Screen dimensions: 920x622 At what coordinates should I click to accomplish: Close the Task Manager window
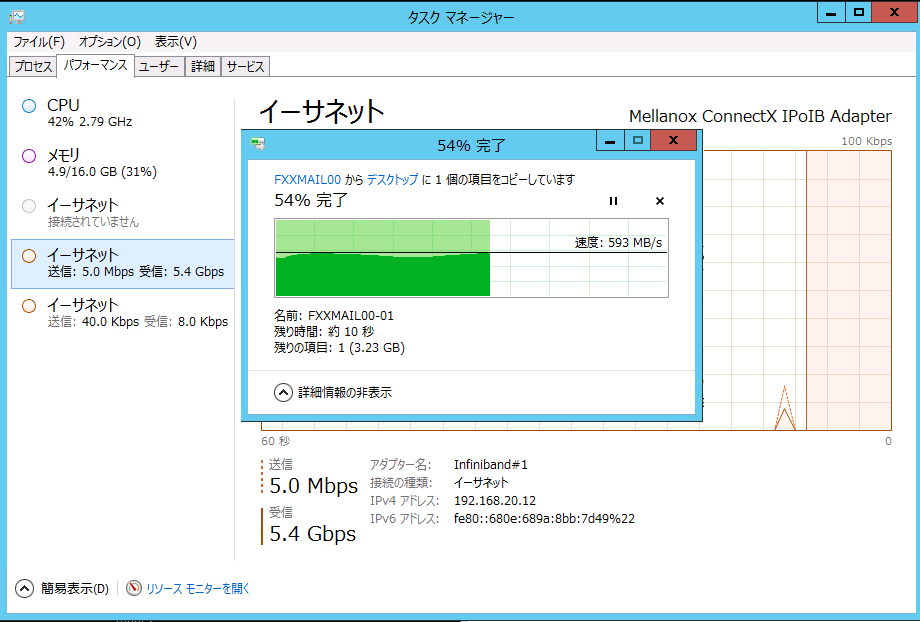895,13
